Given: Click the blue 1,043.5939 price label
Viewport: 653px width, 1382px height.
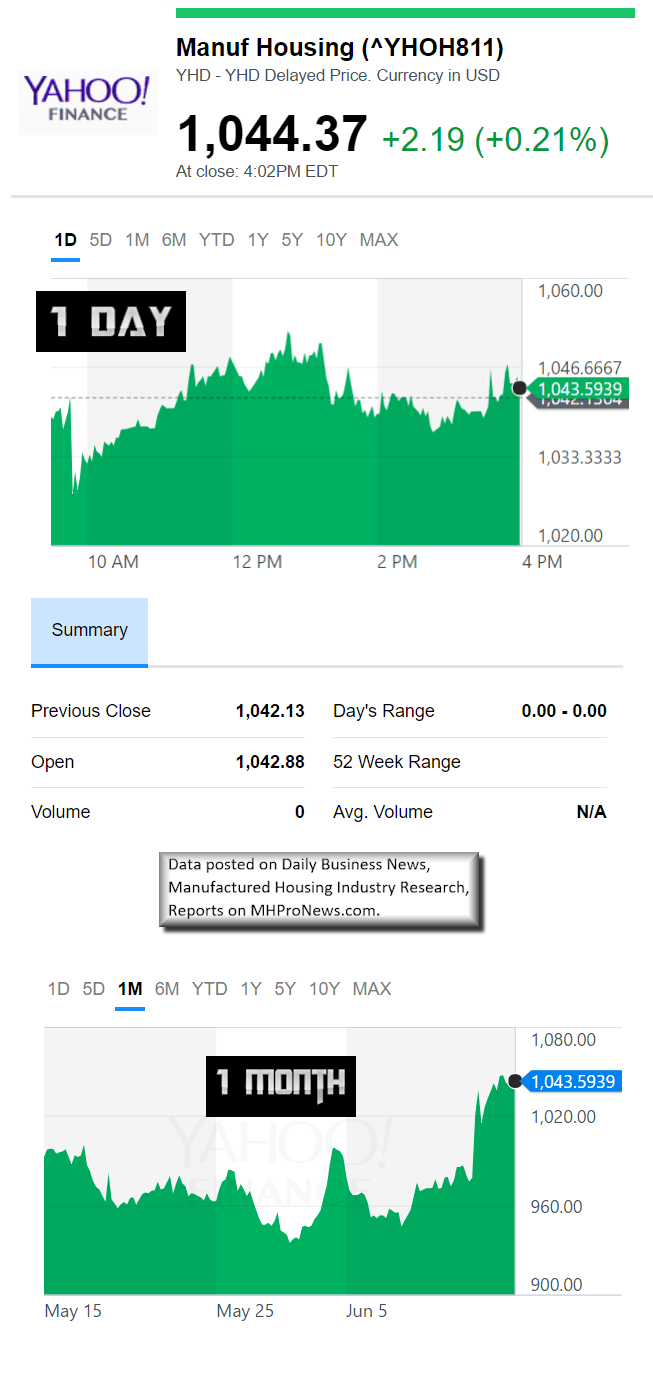Looking at the screenshot, I should tap(573, 1081).
